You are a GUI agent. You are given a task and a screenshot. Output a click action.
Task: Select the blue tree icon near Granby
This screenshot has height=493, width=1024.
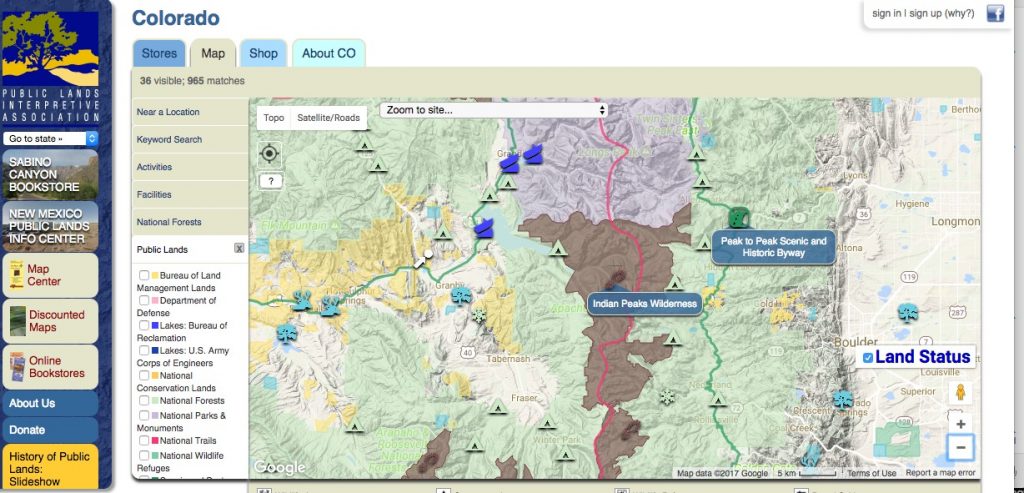coord(462,296)
